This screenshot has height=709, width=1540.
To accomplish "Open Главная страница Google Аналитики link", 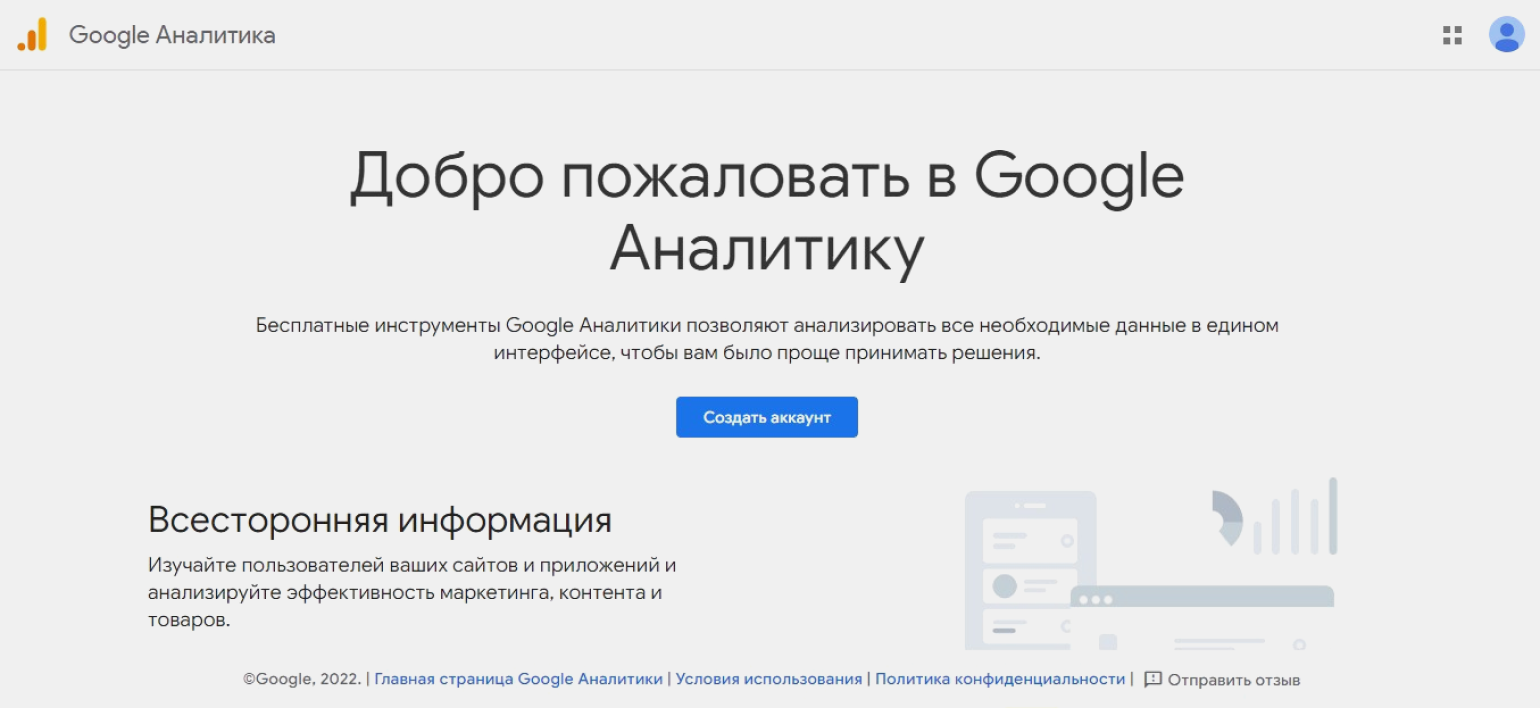I will pos(518,679).
